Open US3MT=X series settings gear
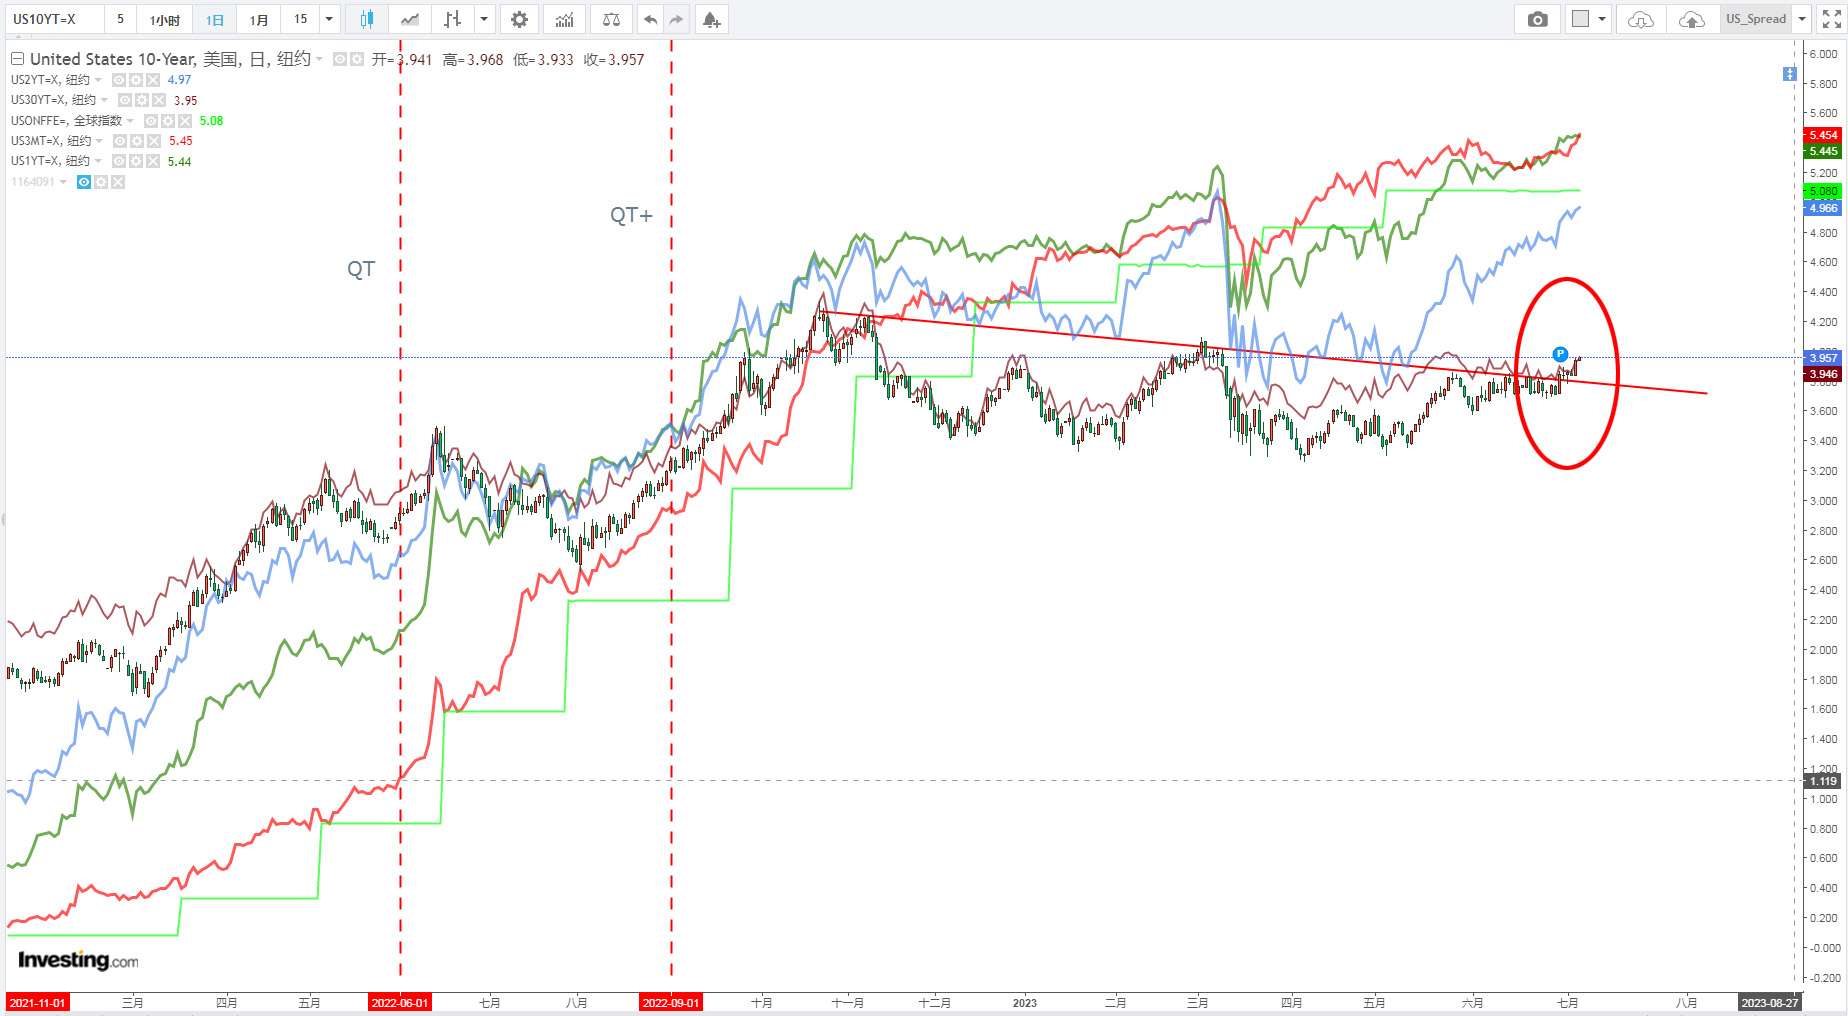The height and width of the screenshot is (1016, 1848). 137,141
